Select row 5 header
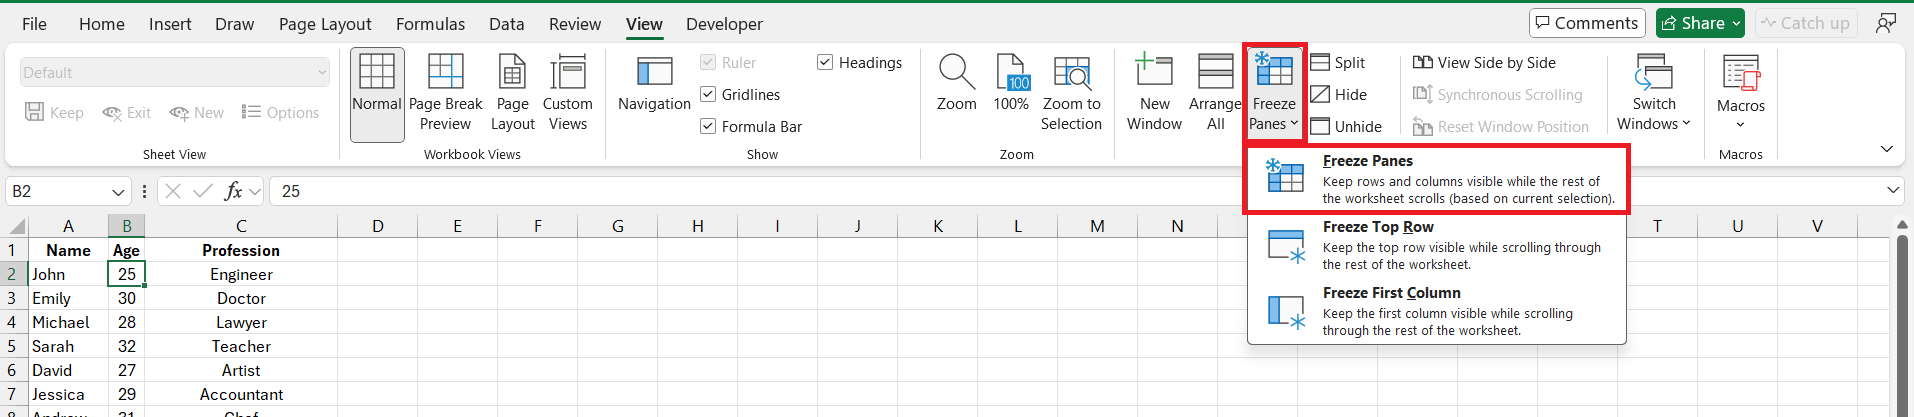 tap(12, 346)
